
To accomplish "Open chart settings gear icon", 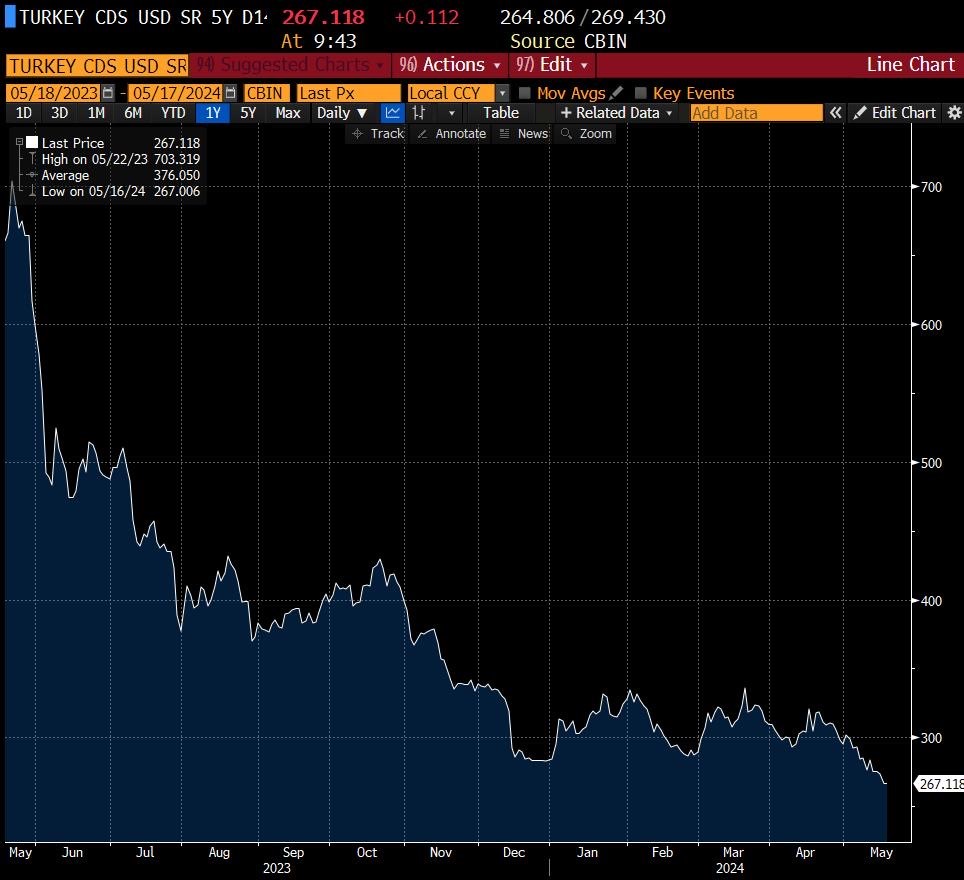I will click(x=954, y=113).
